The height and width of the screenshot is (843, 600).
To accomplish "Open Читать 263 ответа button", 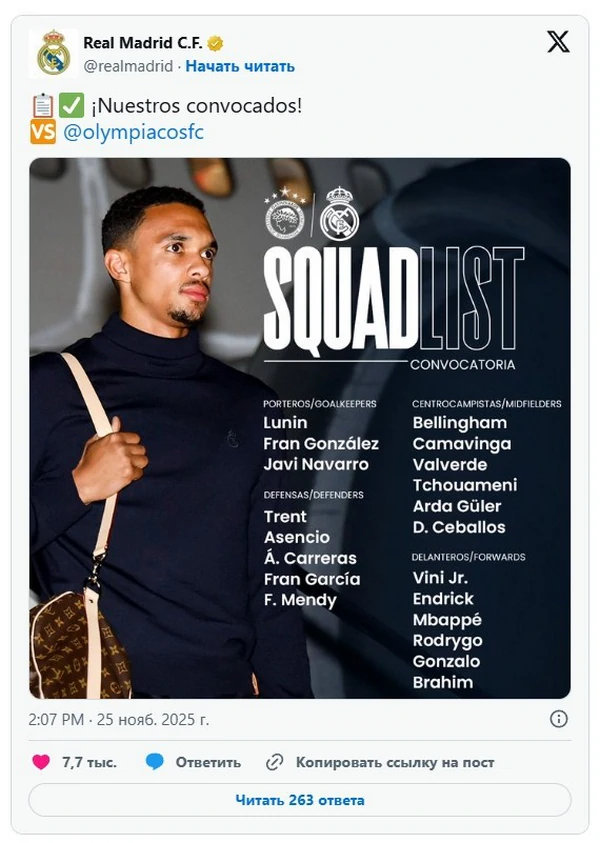I will click(x=300, y=800).
